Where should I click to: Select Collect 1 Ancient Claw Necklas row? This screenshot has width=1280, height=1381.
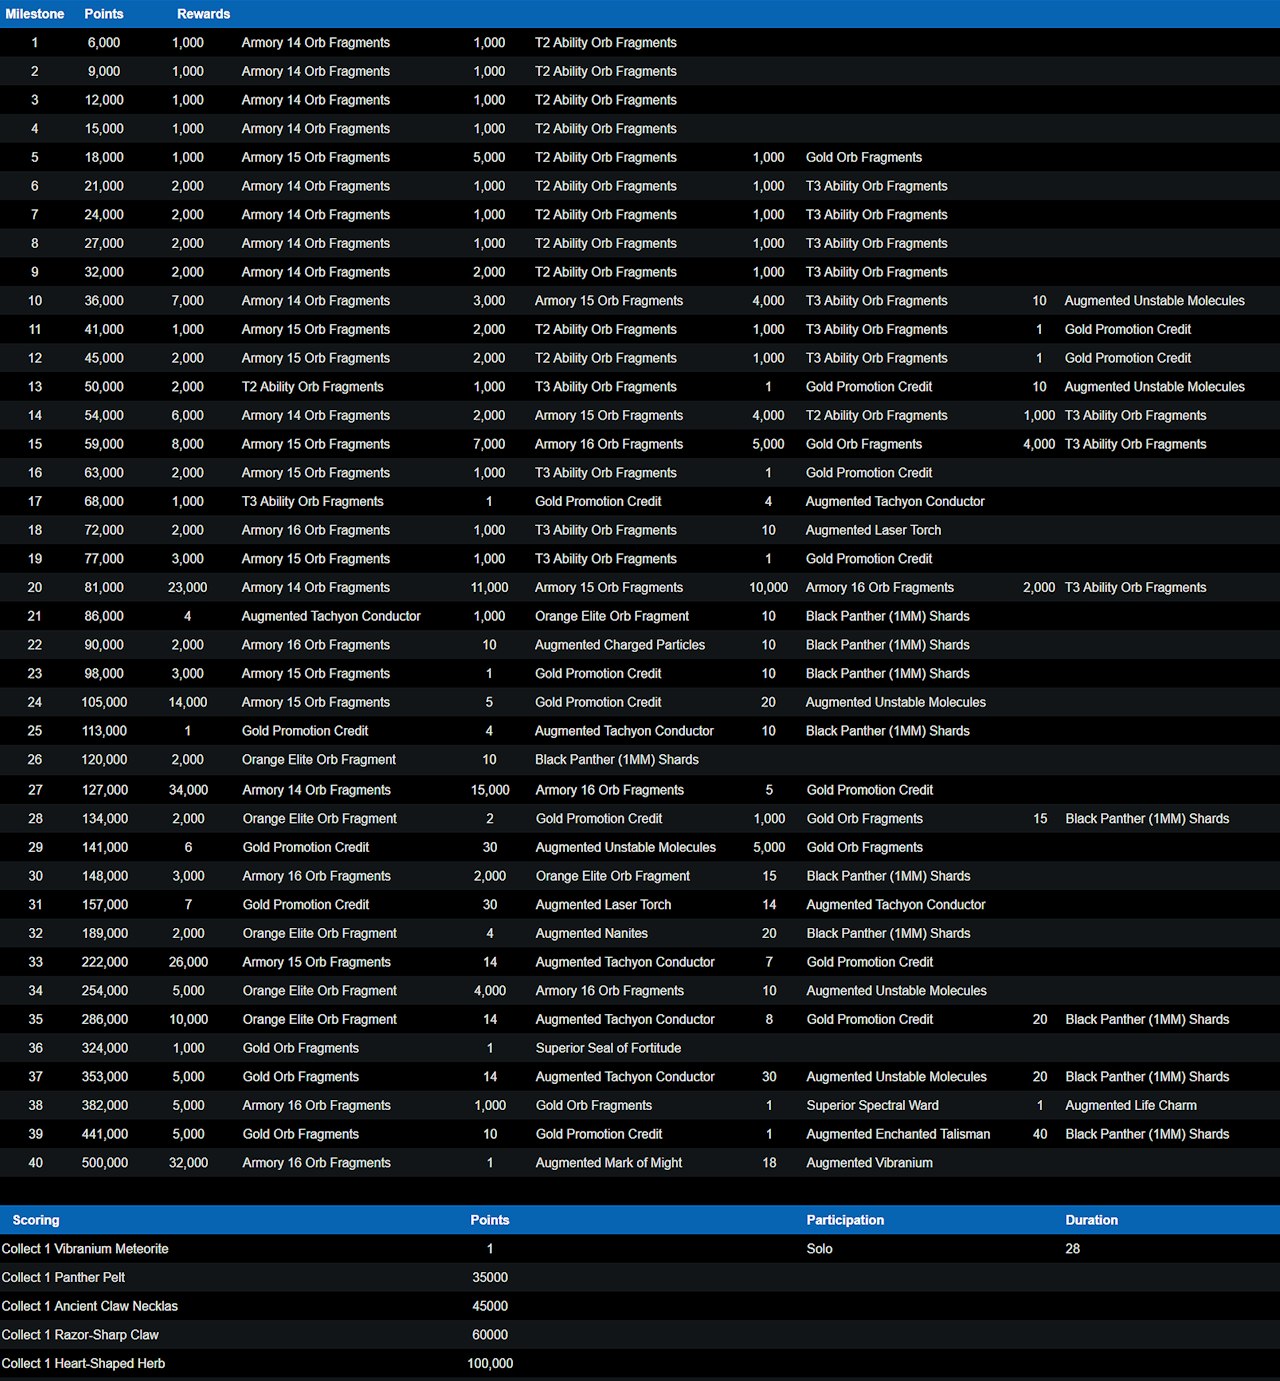click(x=90, y=1306)
